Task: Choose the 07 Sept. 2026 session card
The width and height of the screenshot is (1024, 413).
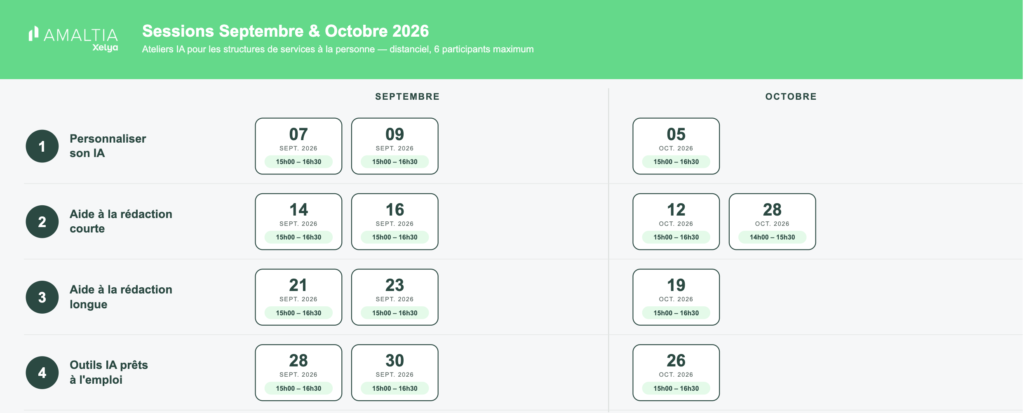Action: tap(298, 146)
